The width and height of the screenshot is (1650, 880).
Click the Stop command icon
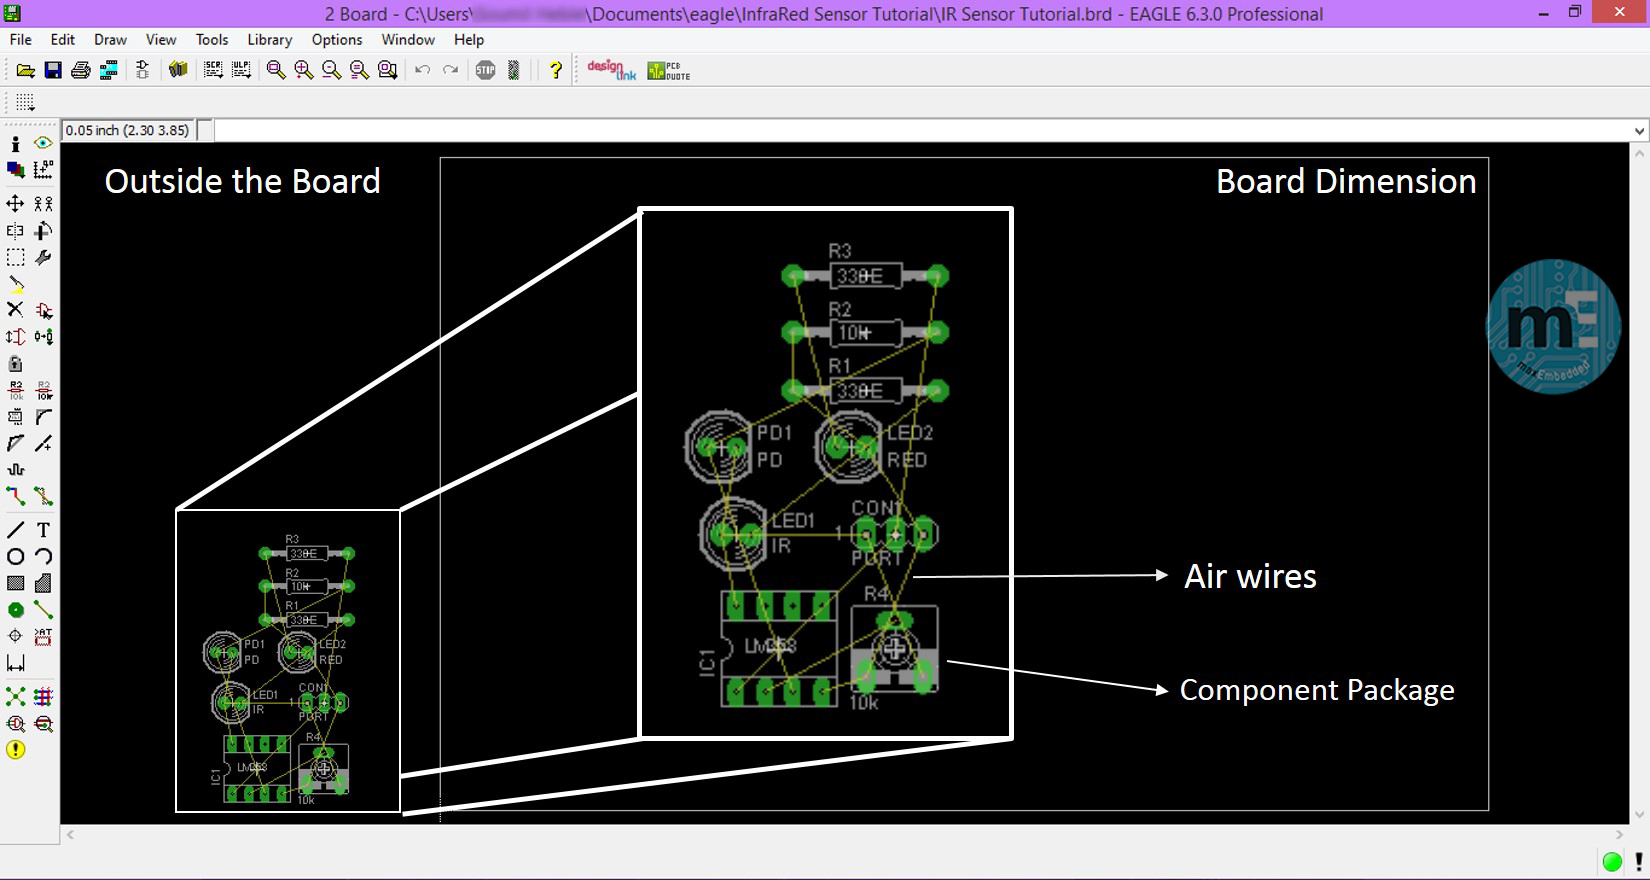486,70
